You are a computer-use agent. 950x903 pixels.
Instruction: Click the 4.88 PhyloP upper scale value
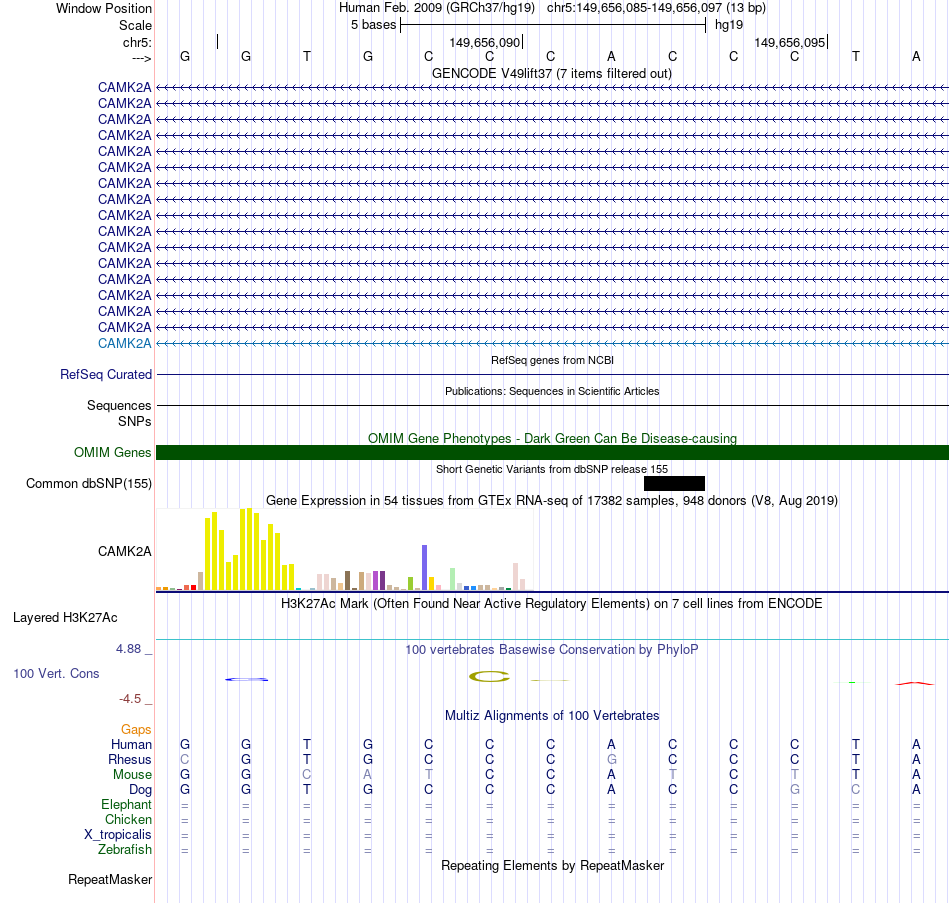click(x=128, y=648)
